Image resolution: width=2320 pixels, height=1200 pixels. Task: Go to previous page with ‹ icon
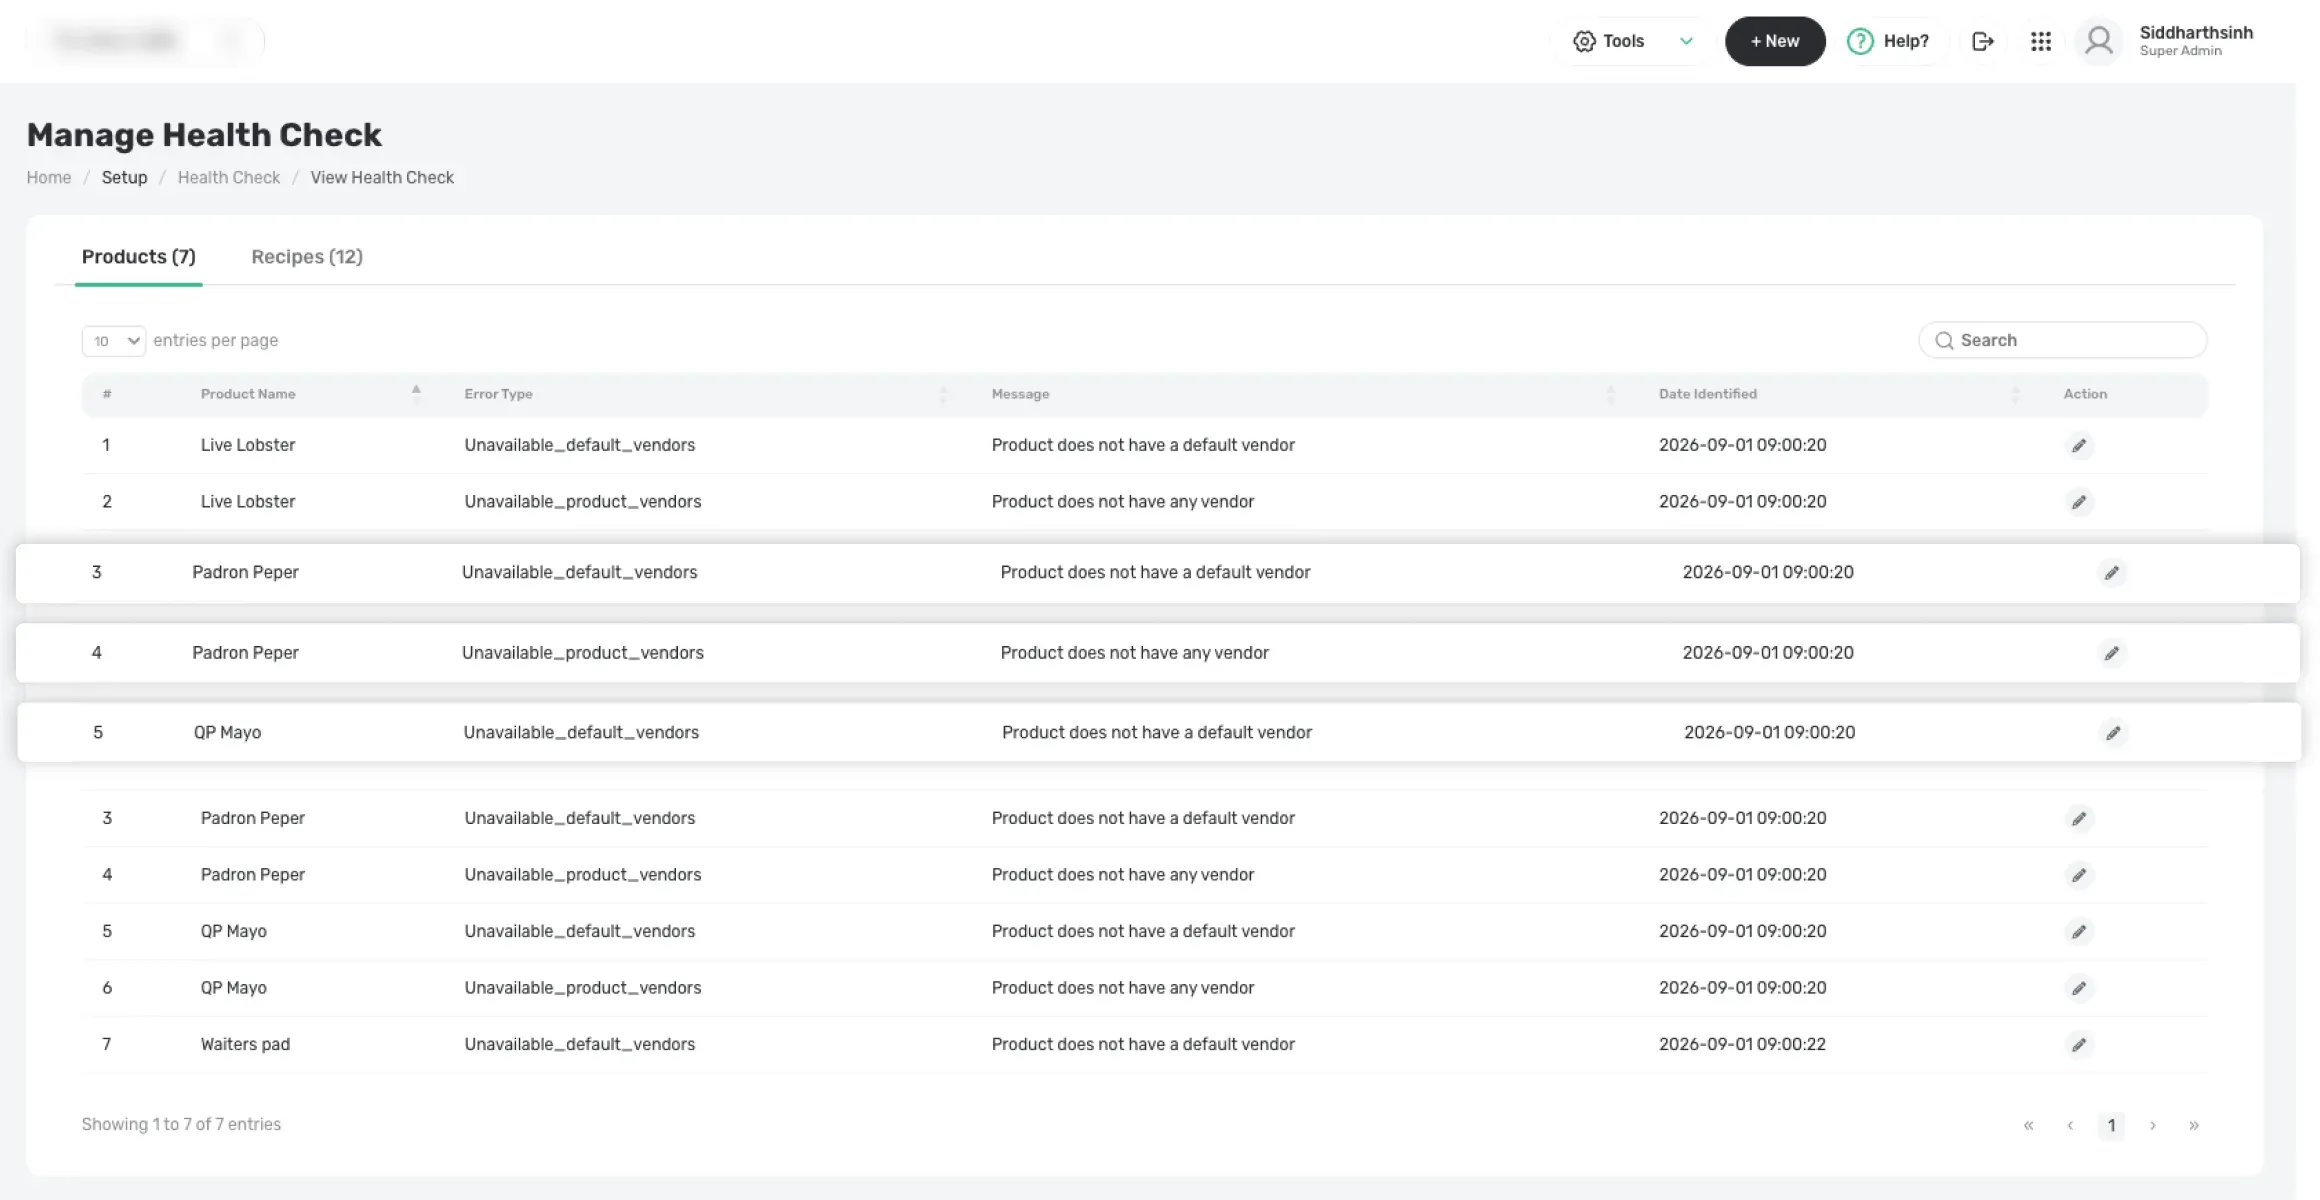(2070, 1125)
